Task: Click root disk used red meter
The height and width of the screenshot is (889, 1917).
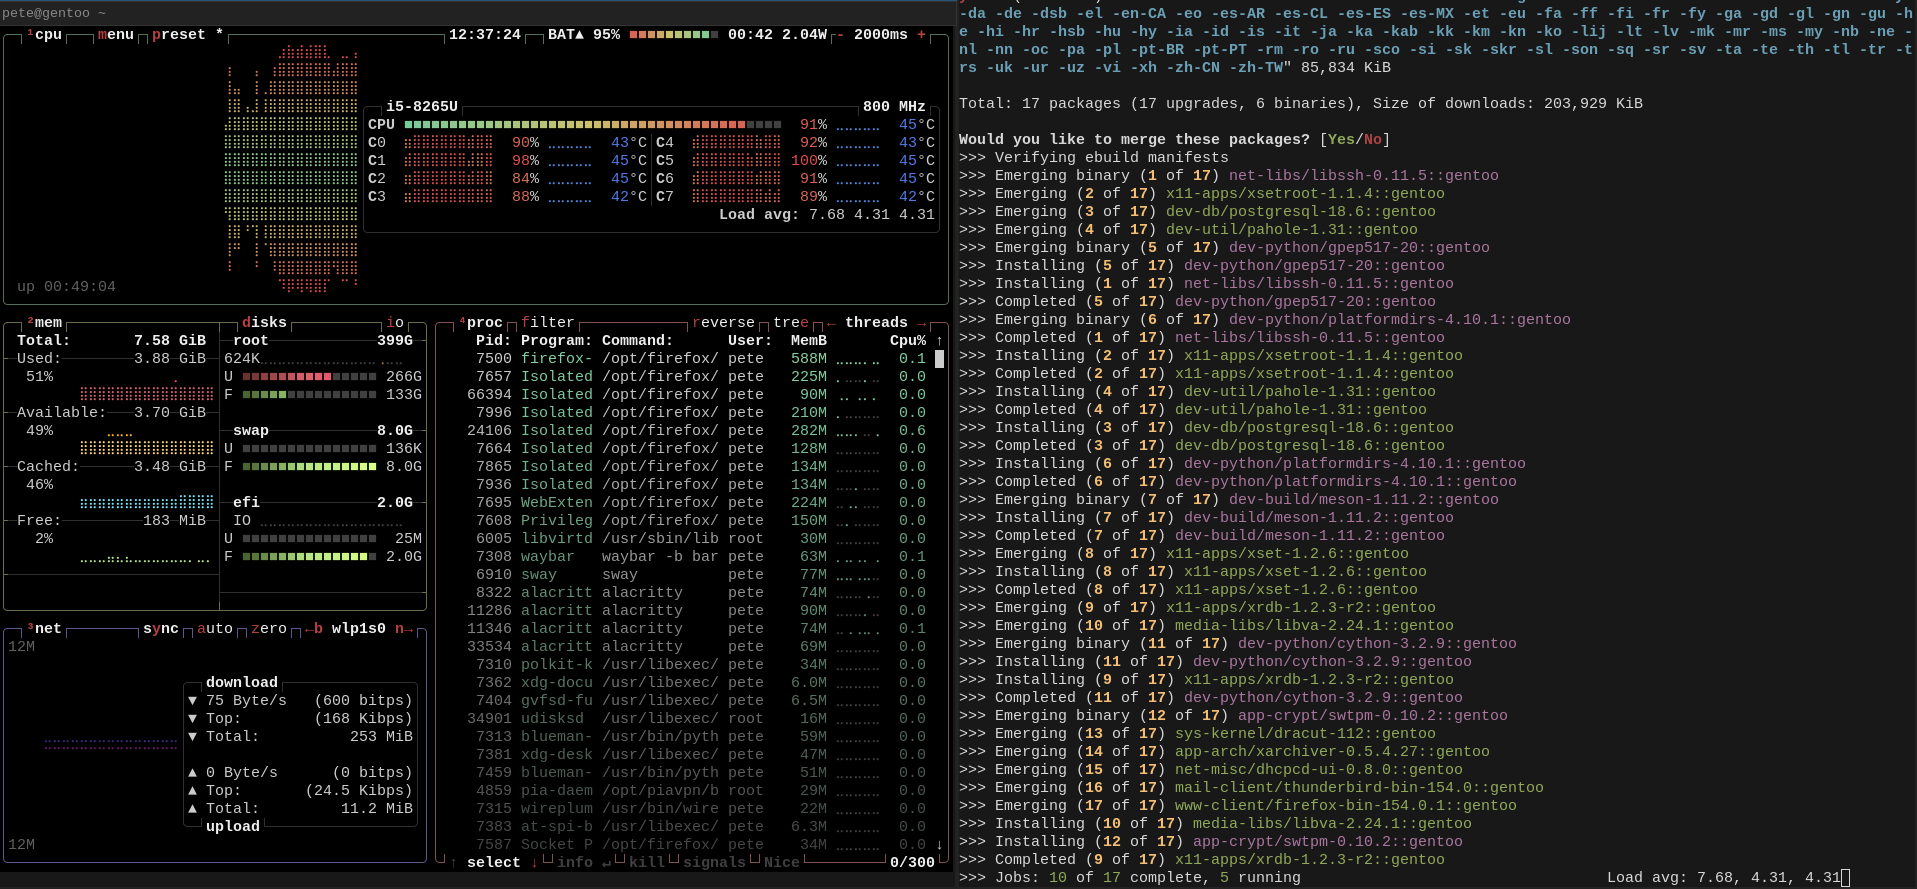Action: 309,377
